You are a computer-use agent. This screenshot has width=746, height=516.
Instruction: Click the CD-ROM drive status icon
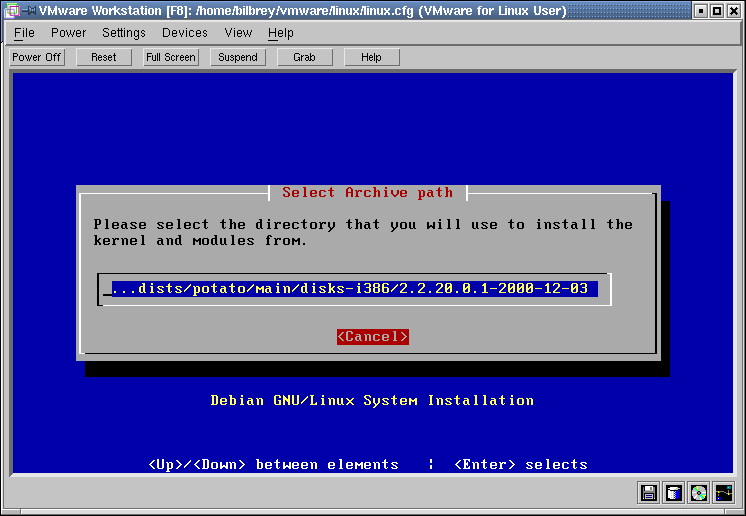[699, 492]
